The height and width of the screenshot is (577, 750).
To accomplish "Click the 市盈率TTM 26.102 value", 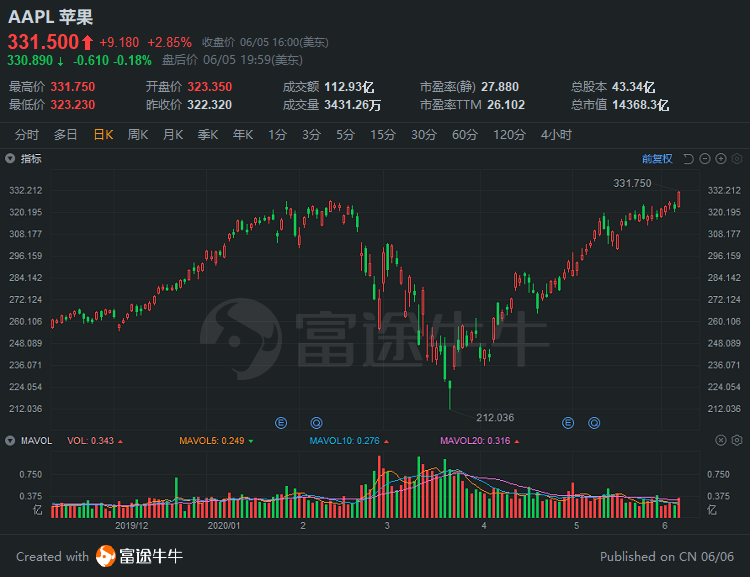I will tap(506, 105).
